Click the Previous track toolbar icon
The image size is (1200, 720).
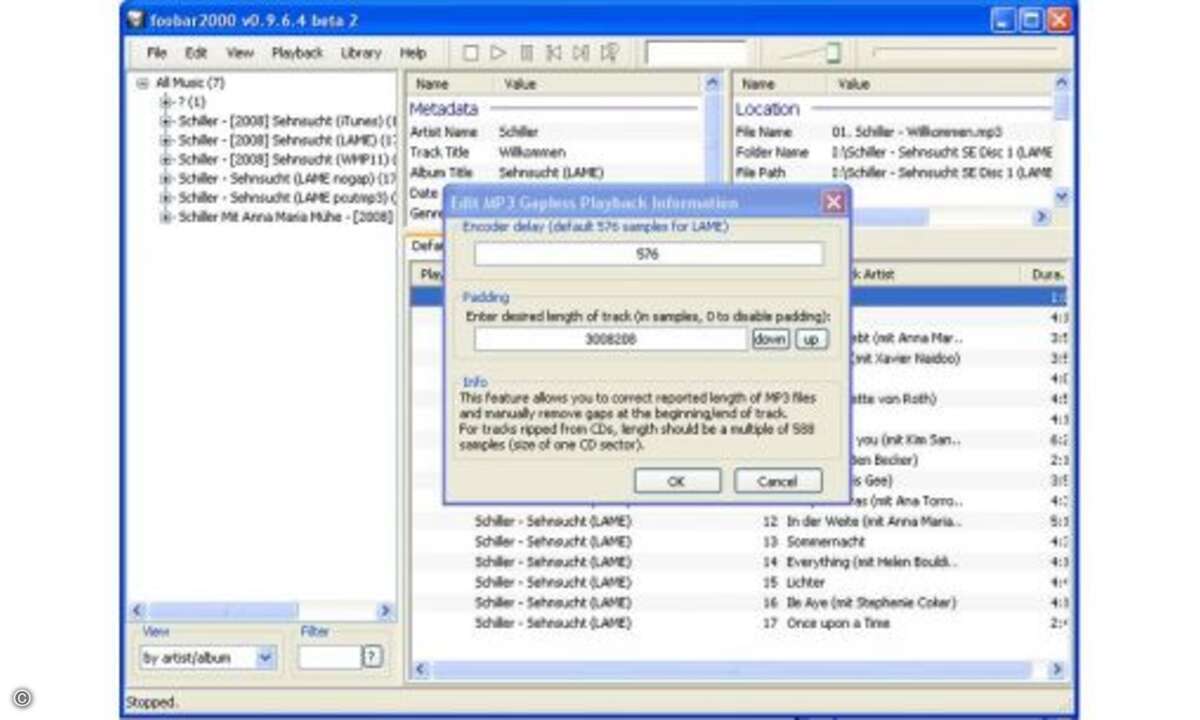553,53
